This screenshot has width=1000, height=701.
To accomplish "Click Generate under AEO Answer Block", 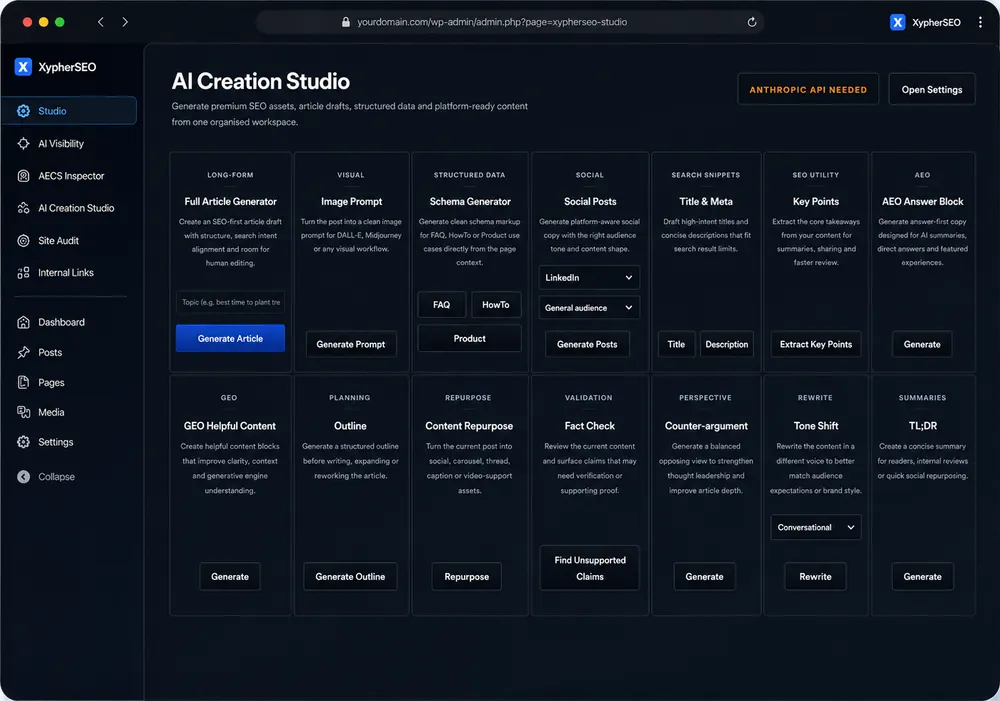I will (x=922, y=344).
